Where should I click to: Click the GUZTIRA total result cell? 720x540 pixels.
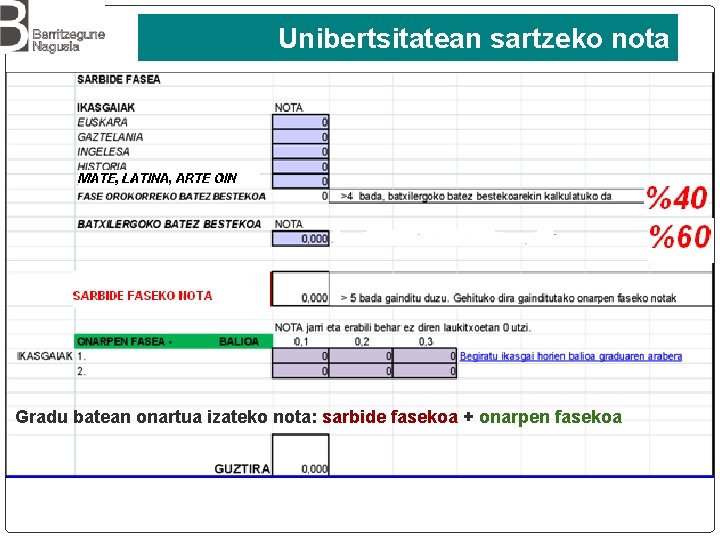[x=301, y=455]
